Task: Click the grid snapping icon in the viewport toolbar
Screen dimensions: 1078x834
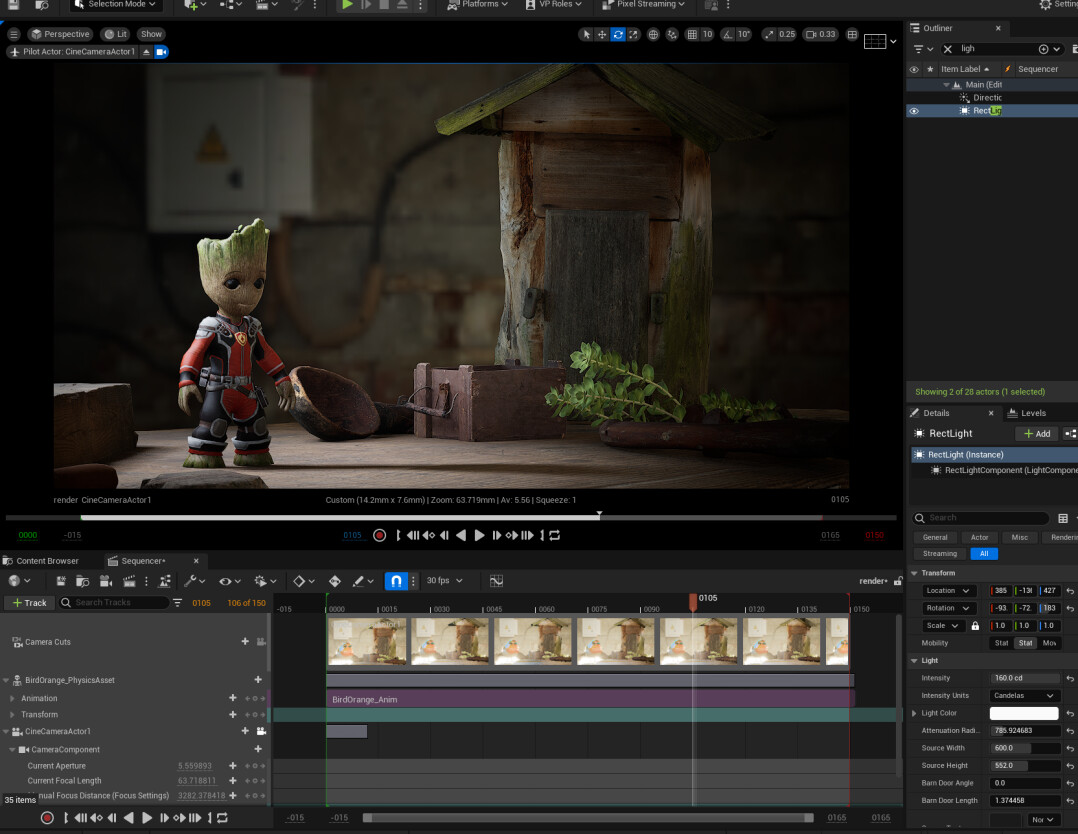Action: click(690, 34)
